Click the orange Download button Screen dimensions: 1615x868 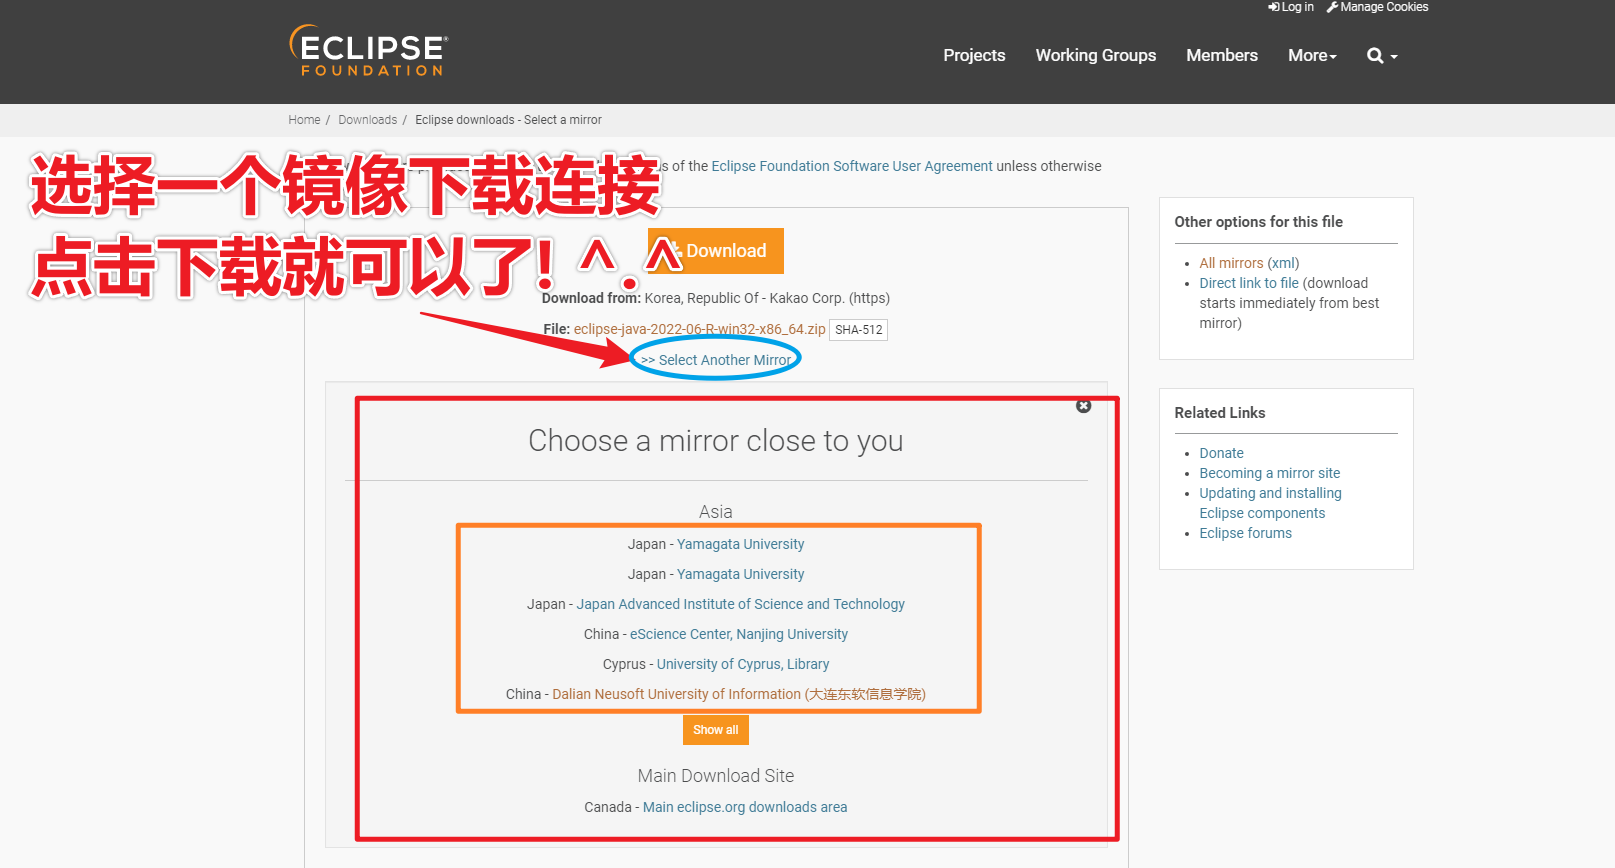716,251
